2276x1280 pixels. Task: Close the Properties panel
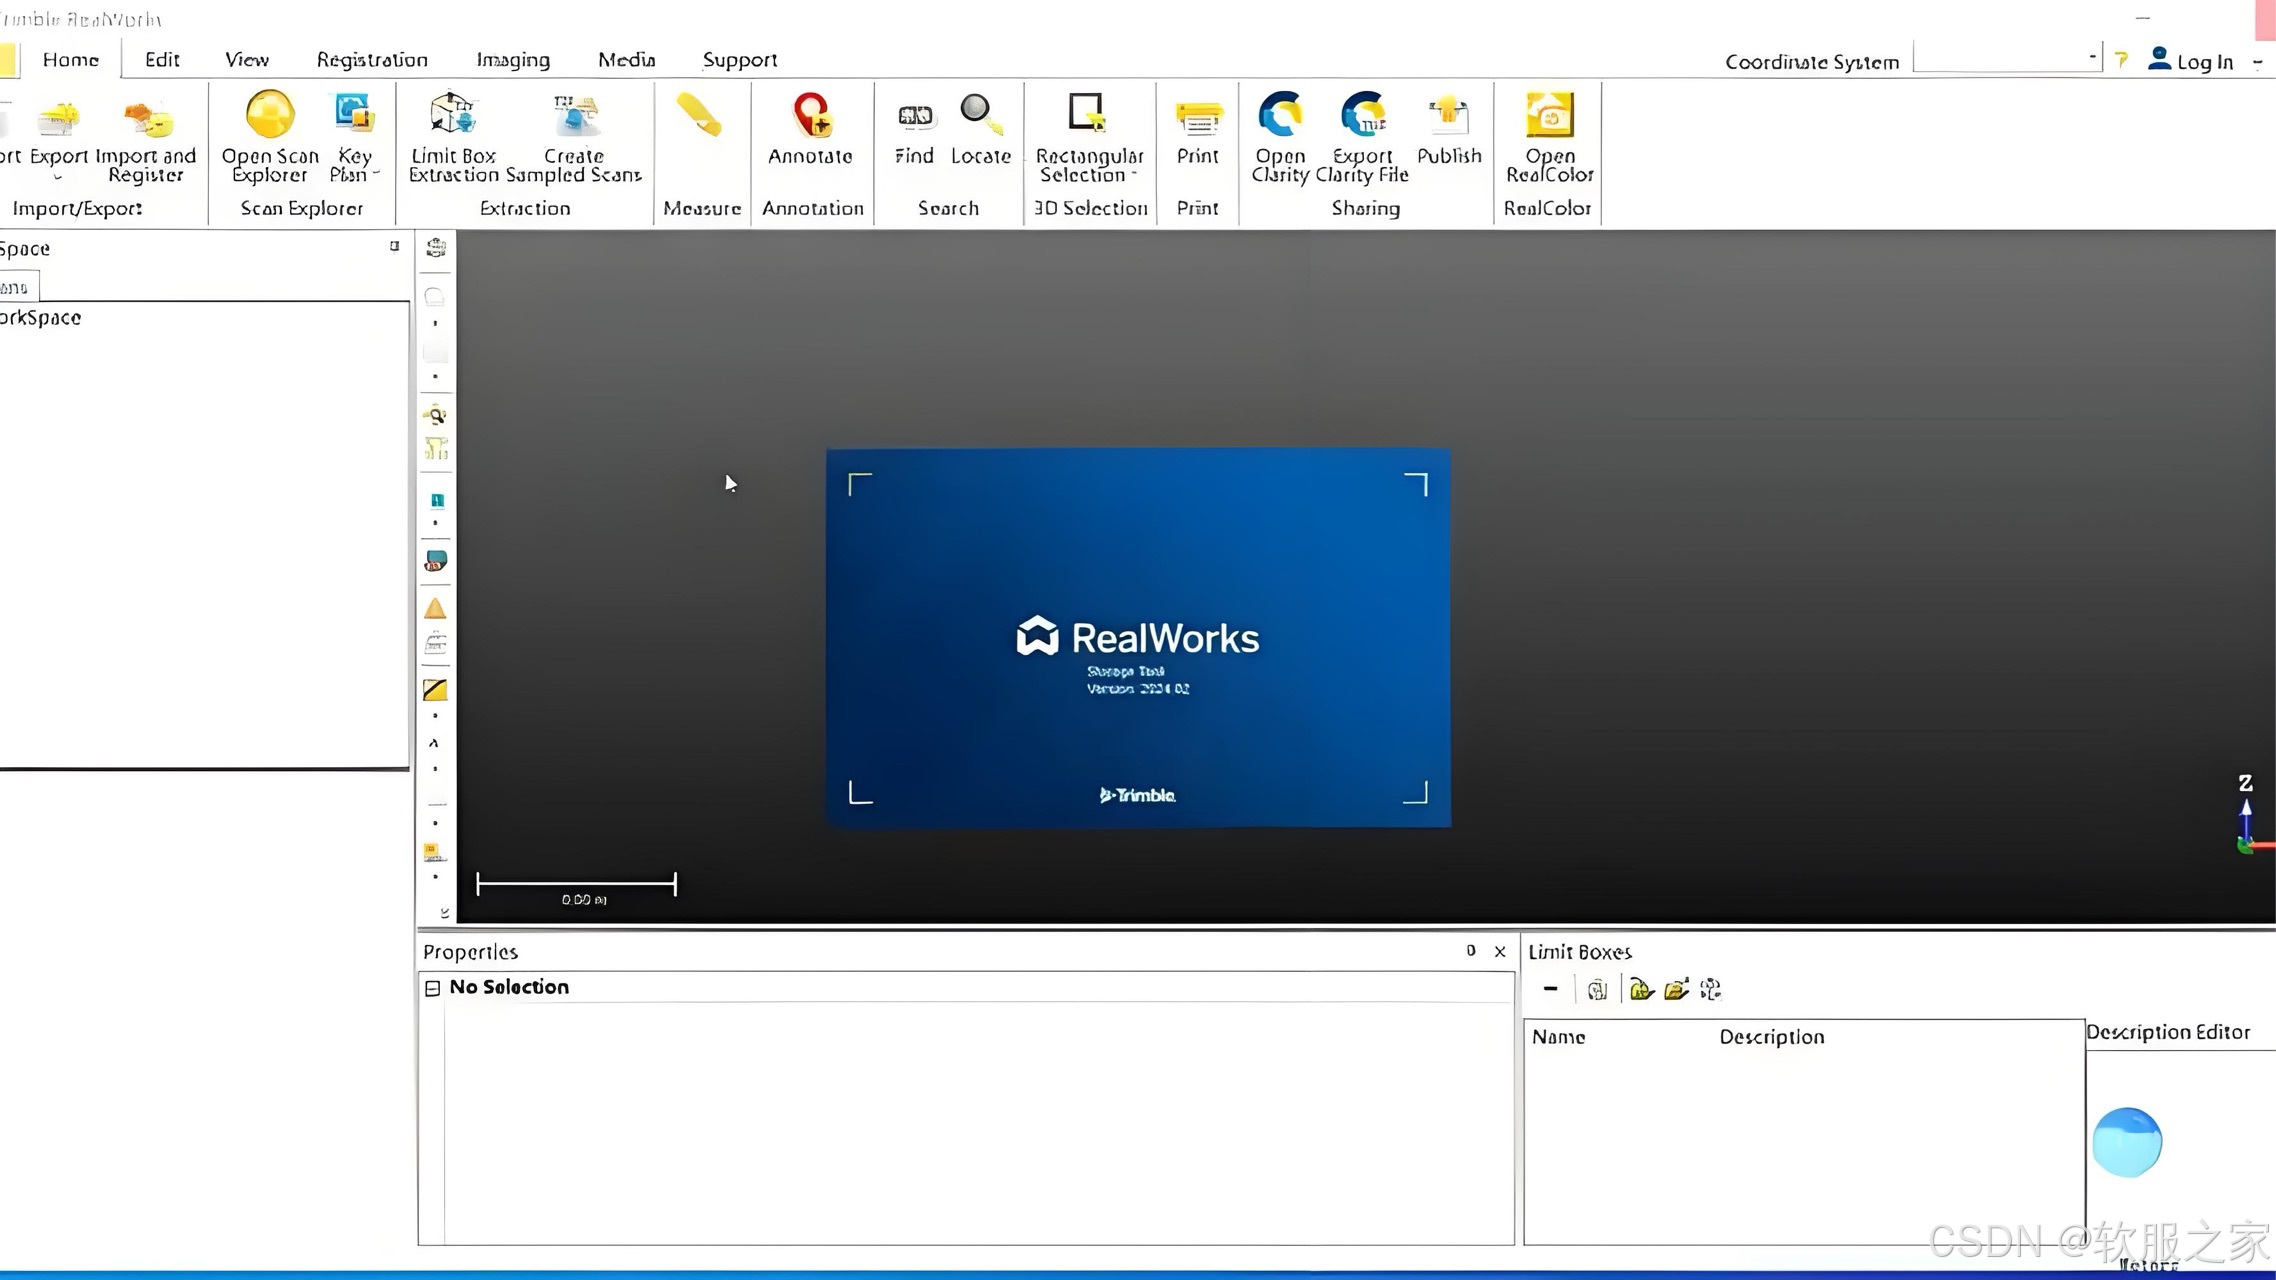tap(1500, 951)
